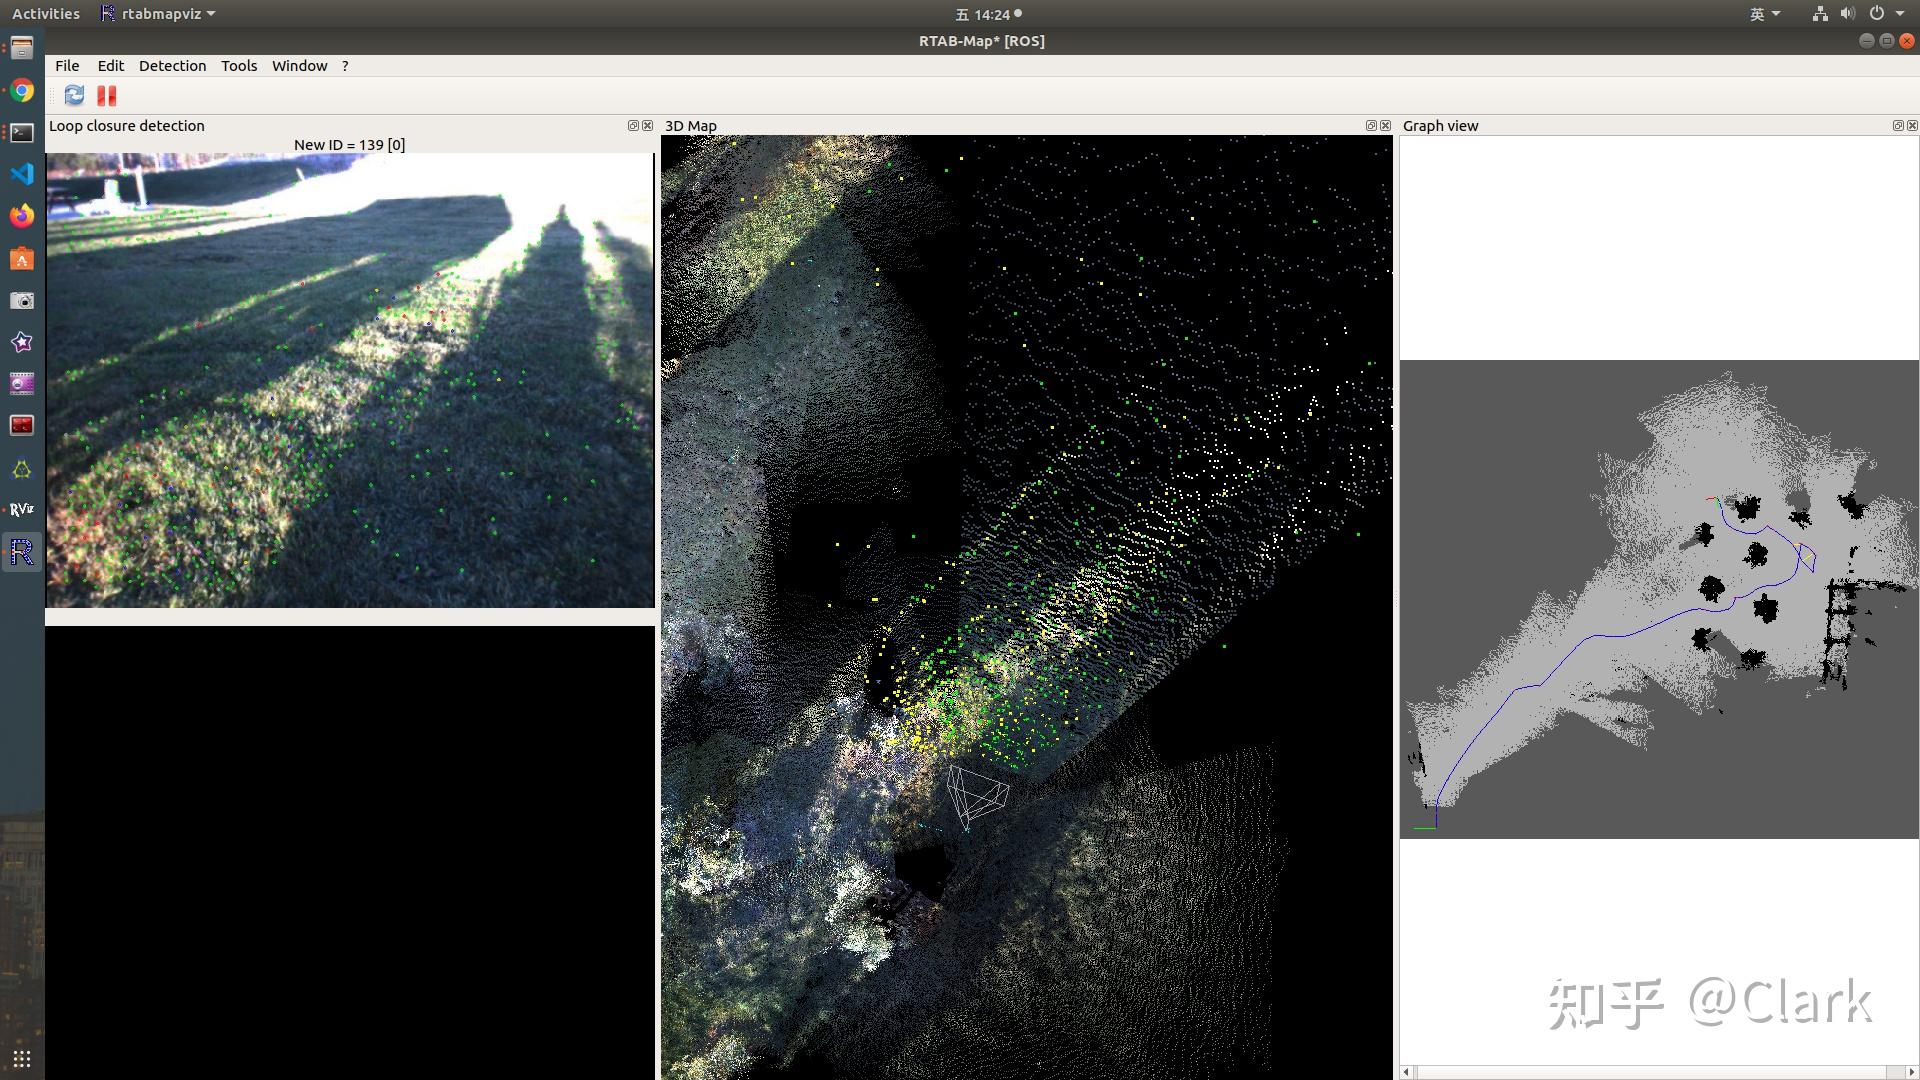Open the Tools menu
1920x1080 pixels.
tap(239, 66)
